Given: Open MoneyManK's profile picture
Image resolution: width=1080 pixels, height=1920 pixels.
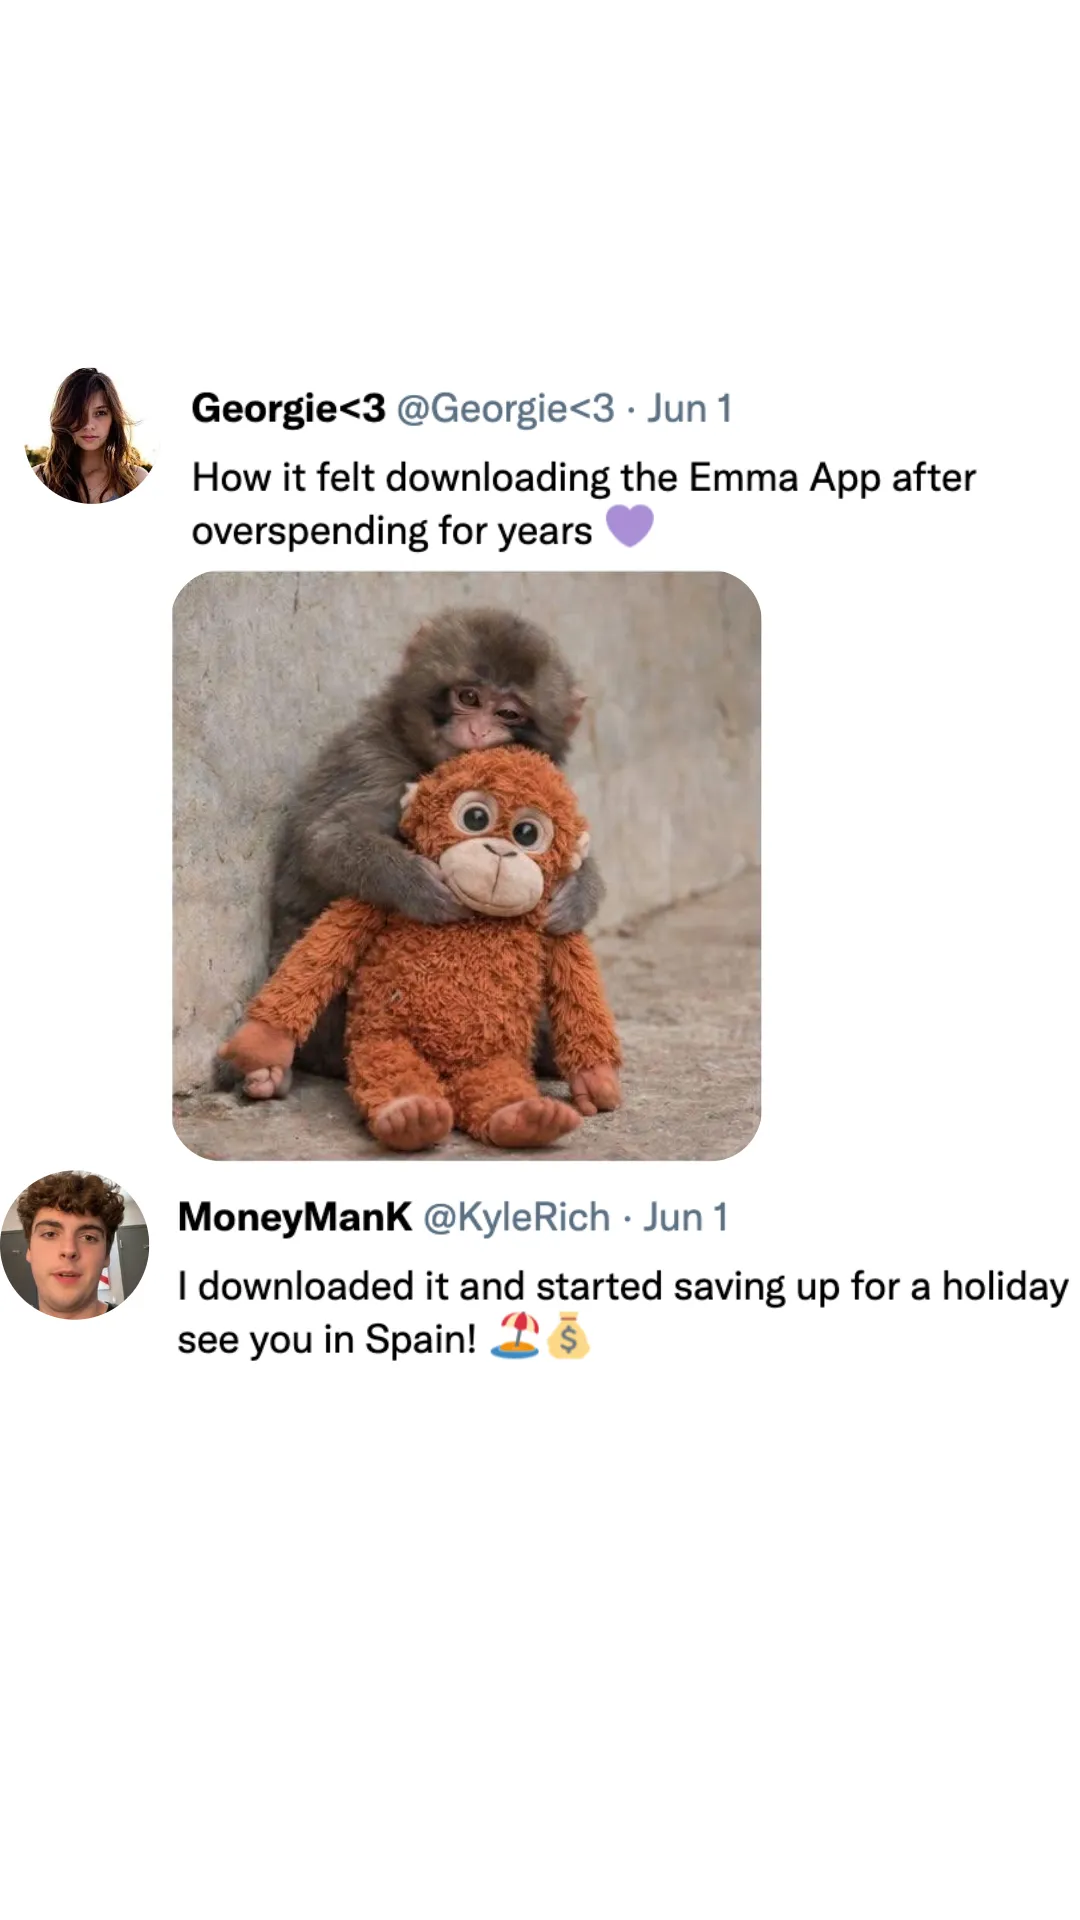Looking at the screenshot, I should [x=75, y=1245].
